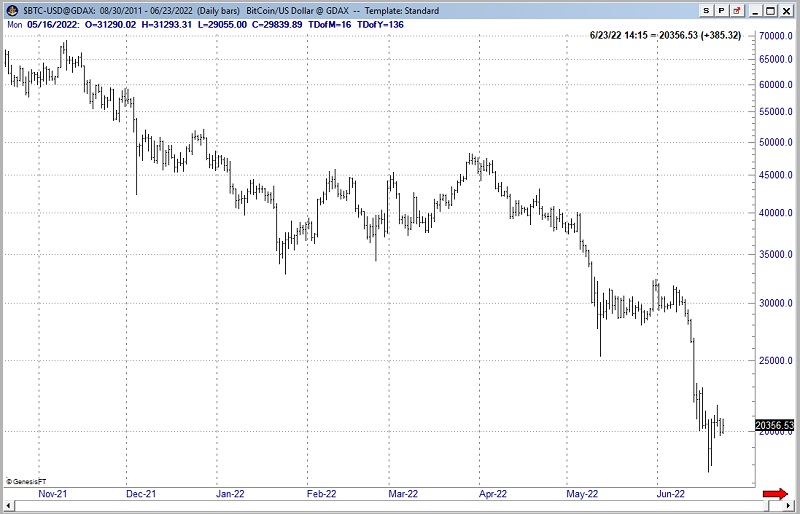Click the horizontal scrollbar track
Screen dimensions: 800x514
(x=400, y=507)
